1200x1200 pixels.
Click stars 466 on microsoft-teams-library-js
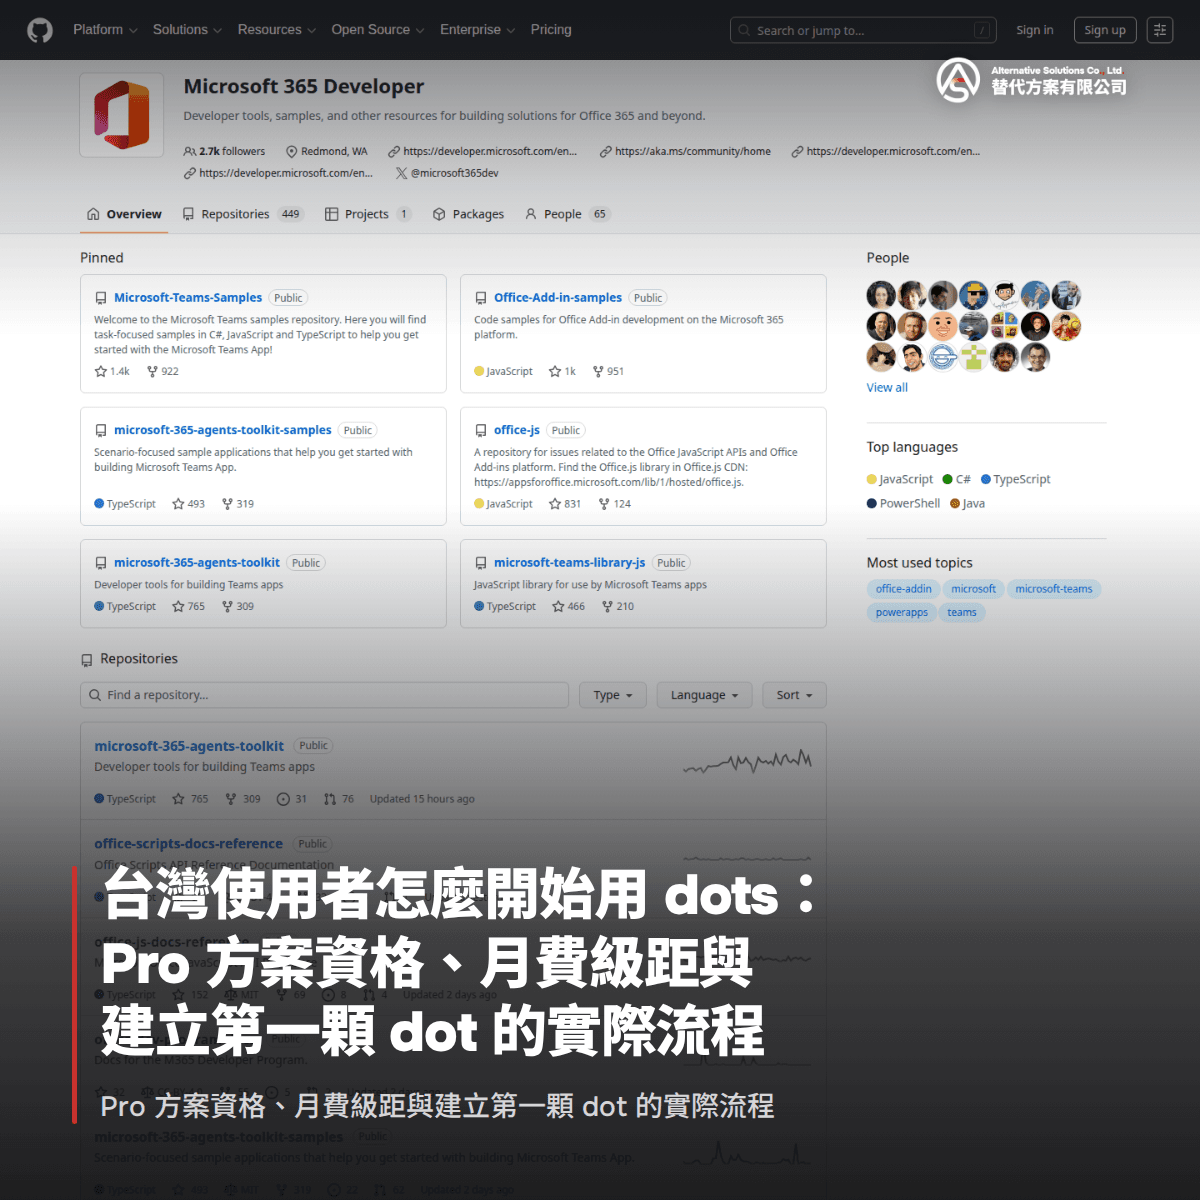569,606
